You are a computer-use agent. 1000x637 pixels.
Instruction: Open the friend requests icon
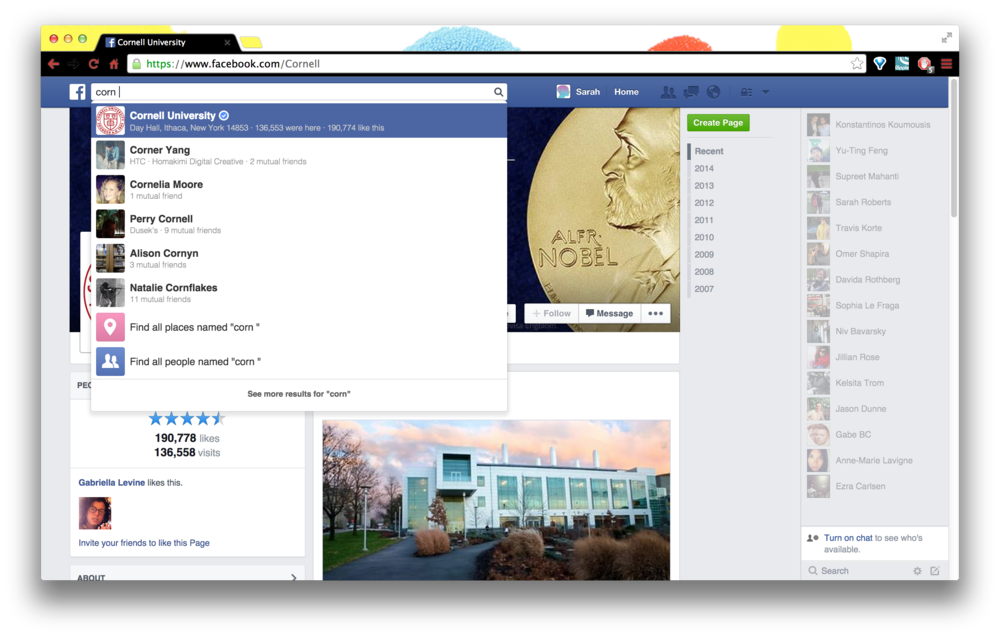[668, 92]
